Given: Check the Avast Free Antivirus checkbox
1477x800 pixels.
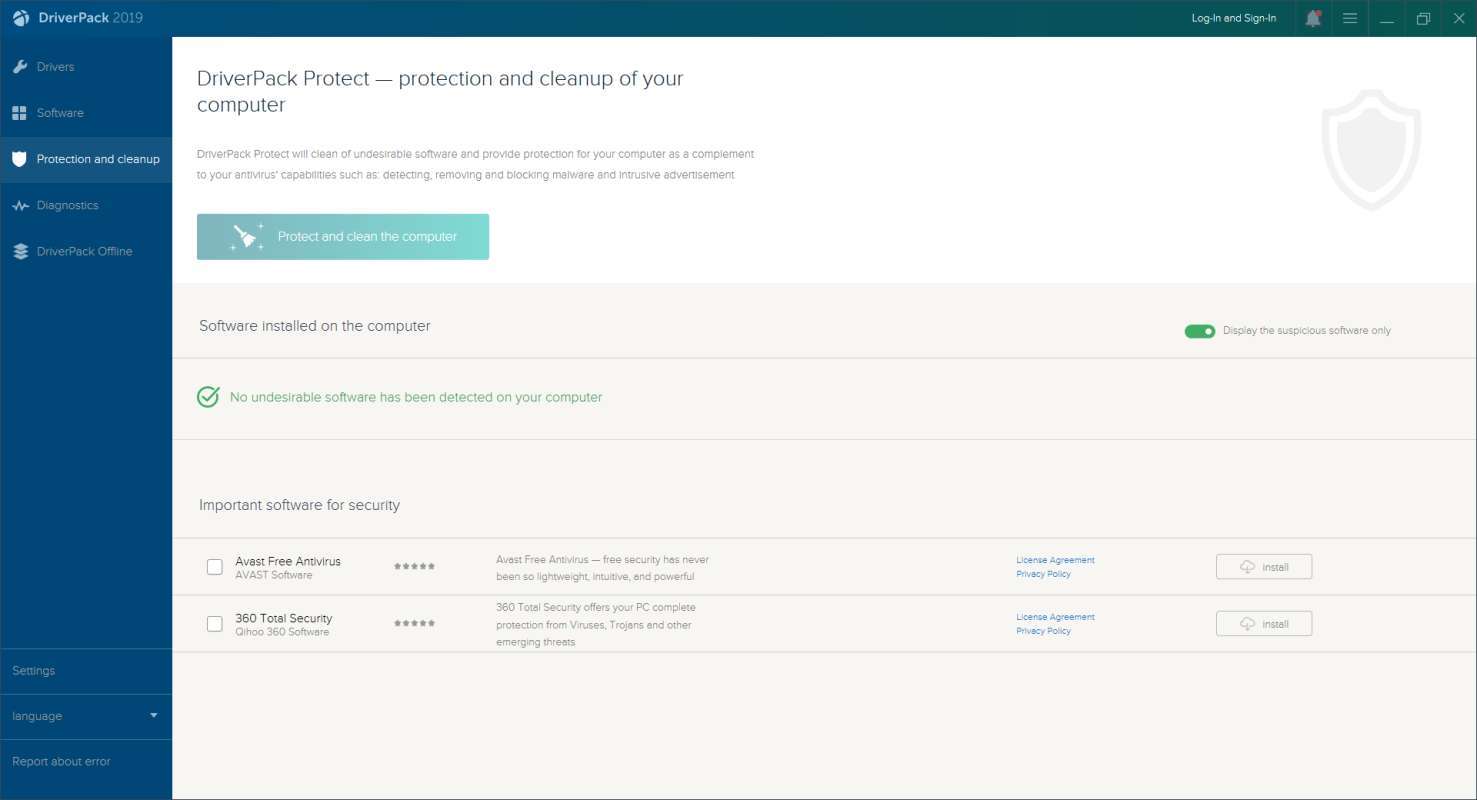Looking at the screenshot, I should point(215,567).
